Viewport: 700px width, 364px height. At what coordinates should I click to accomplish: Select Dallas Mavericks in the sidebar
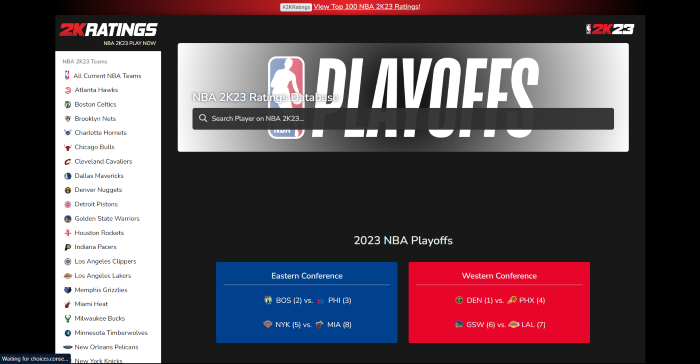click(x=99, y=176)
